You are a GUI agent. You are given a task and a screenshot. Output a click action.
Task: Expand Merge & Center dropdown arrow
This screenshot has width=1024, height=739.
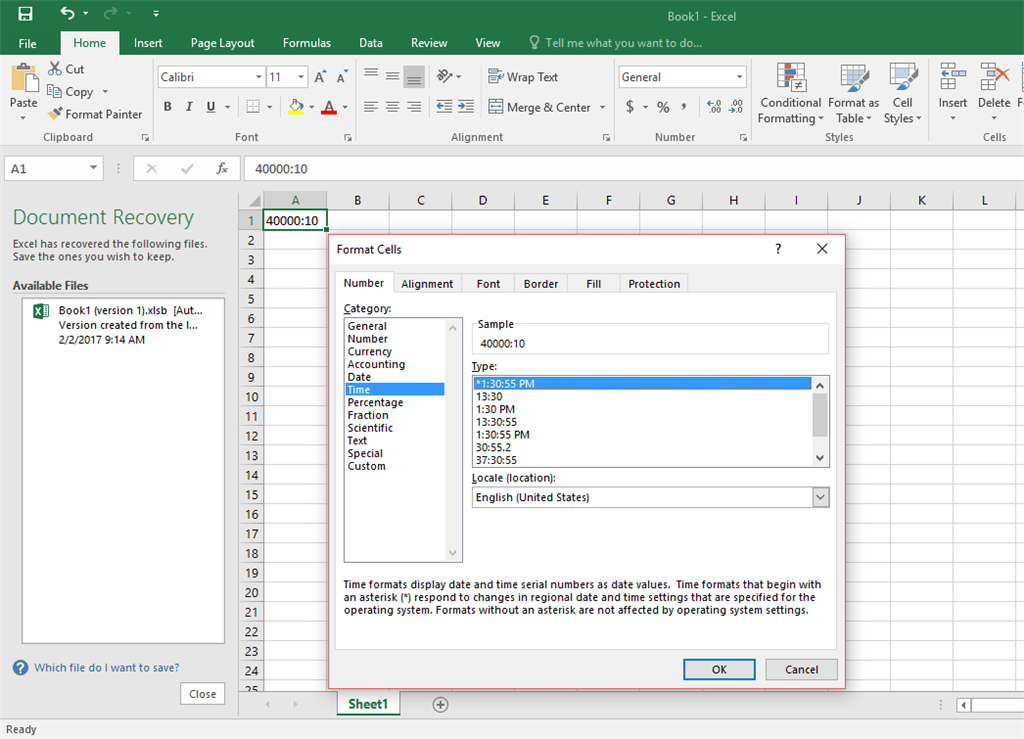tap(602, 107)
